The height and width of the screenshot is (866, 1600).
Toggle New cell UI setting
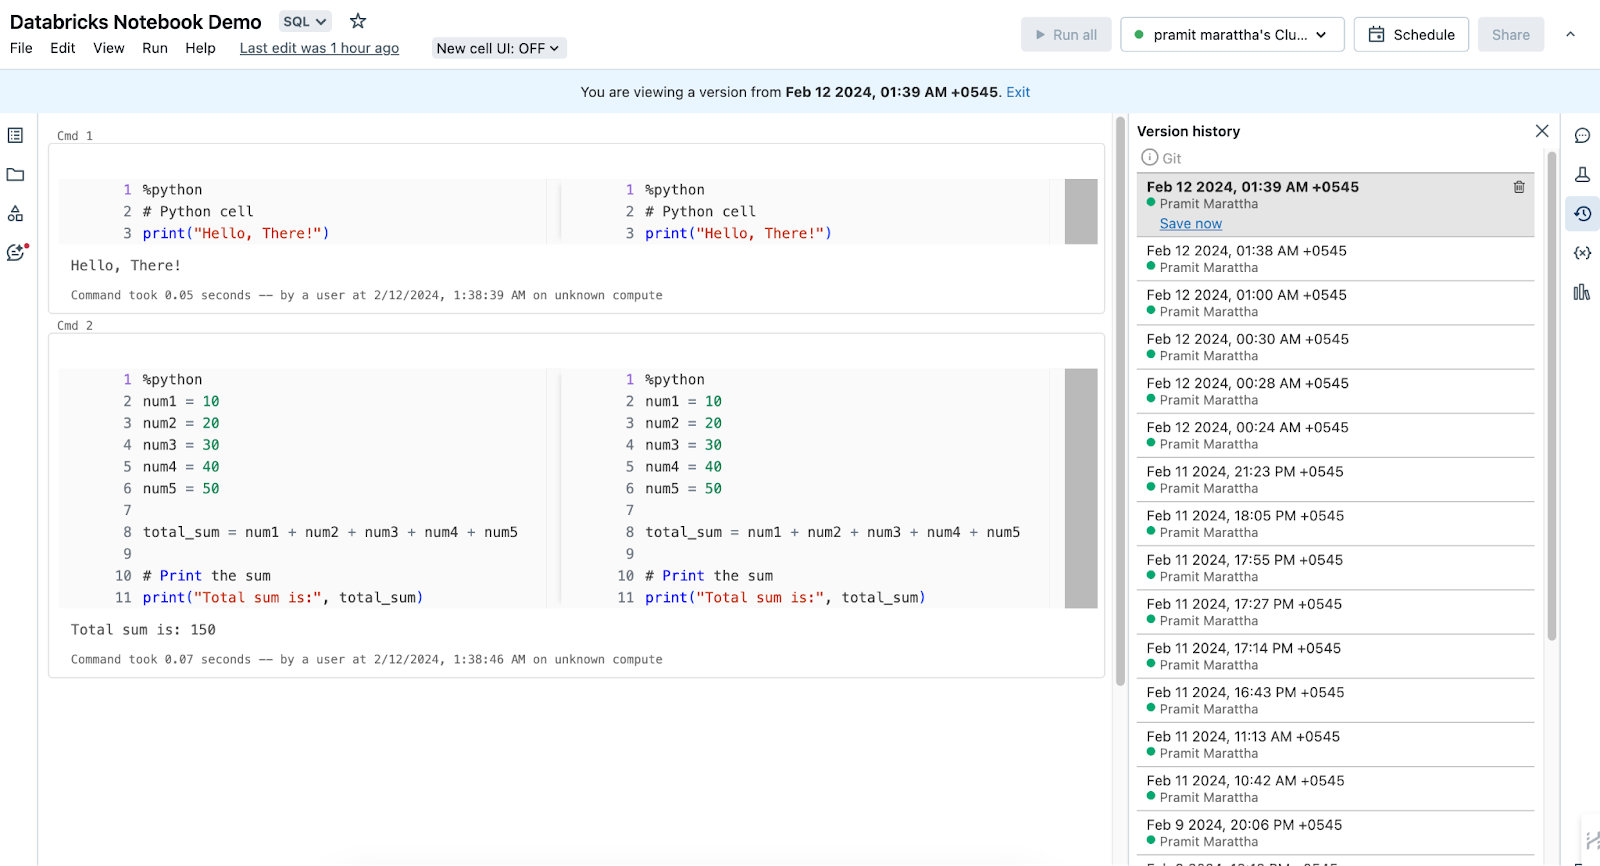[499, 48]
